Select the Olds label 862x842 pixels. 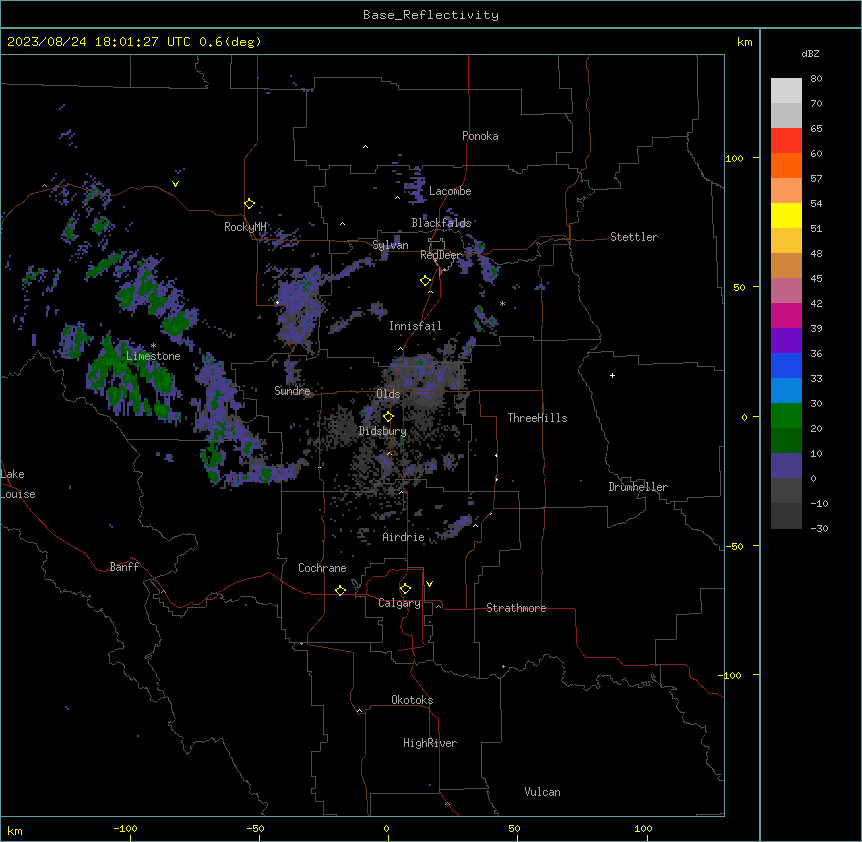[x=388, y=394]
